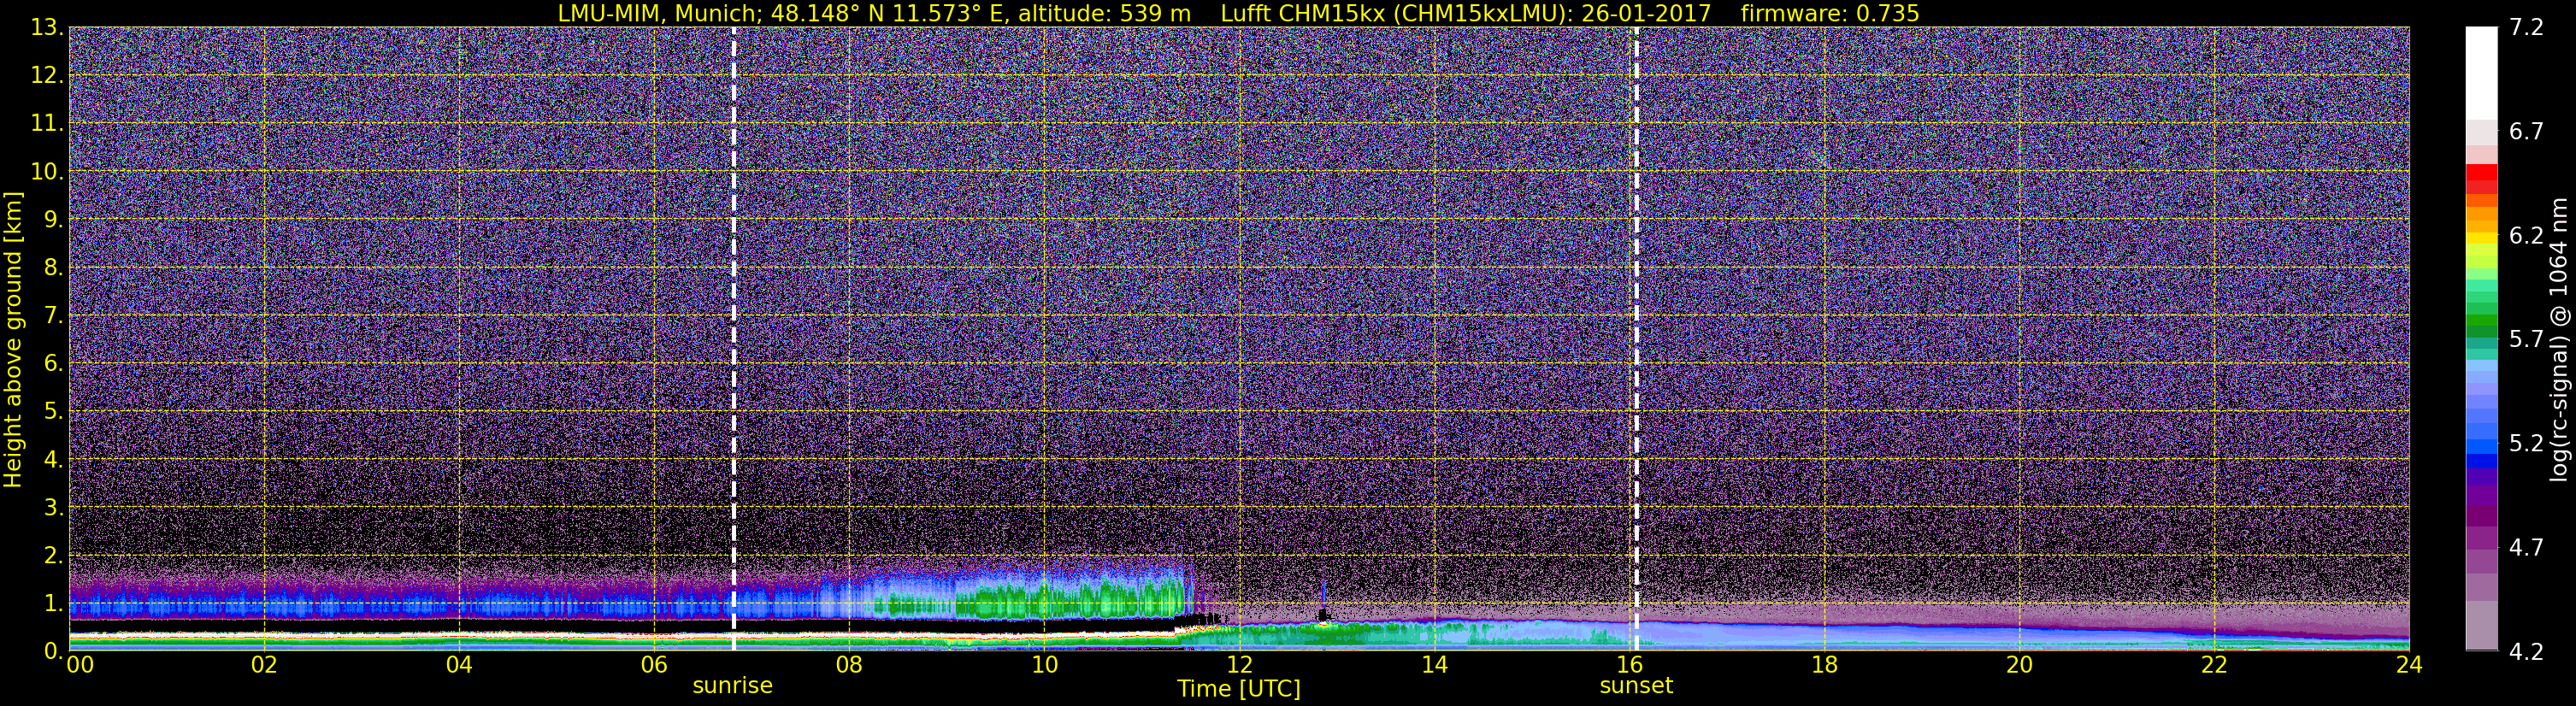This screenshot has width=2576, height=706.
Task: Click the height axis tick '0.'
Action: pos(53,652)
